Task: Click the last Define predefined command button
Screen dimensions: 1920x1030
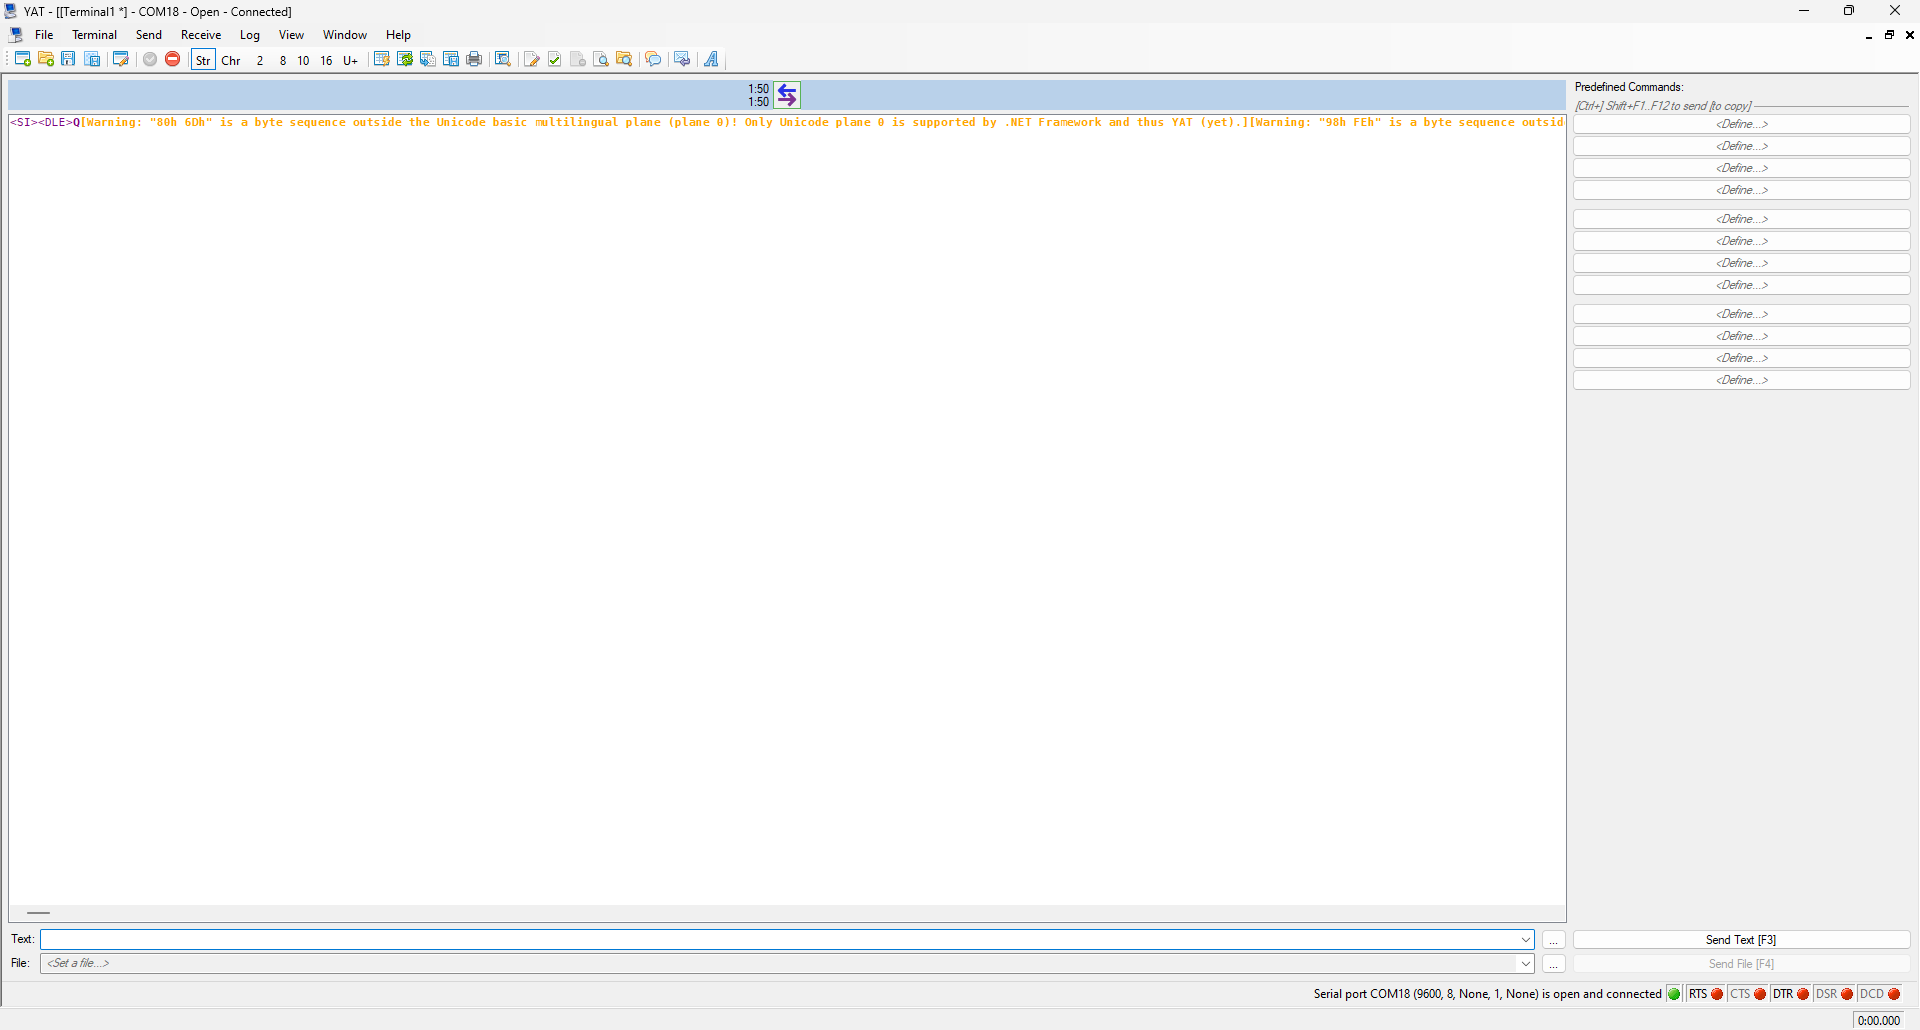Action: tap(1741, 380)
